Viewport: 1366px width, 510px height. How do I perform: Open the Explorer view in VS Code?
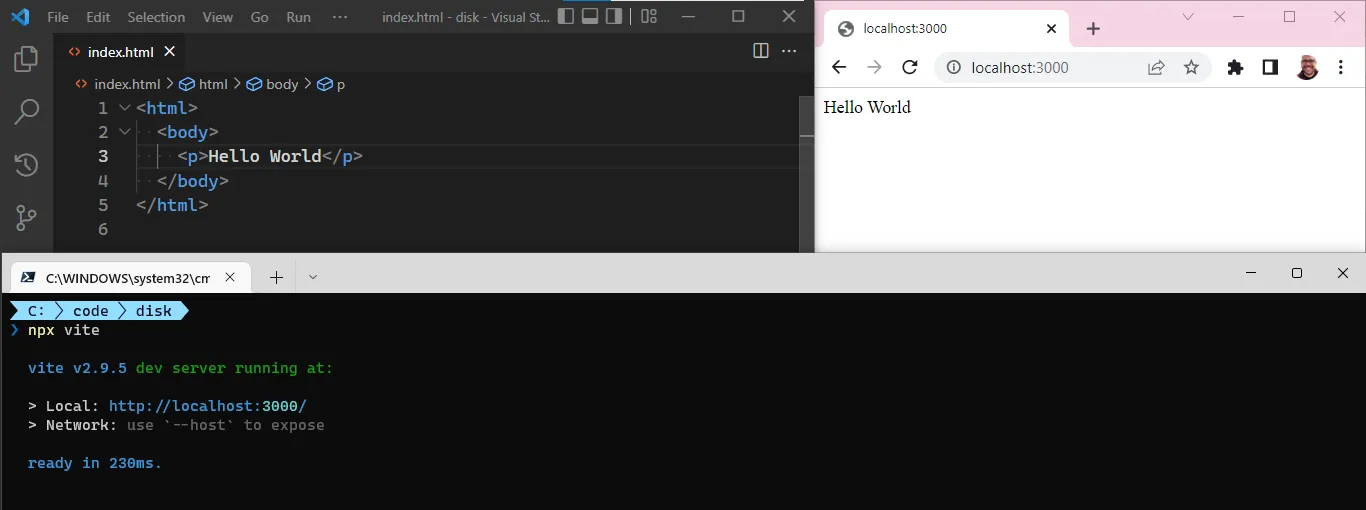(26, 59)
